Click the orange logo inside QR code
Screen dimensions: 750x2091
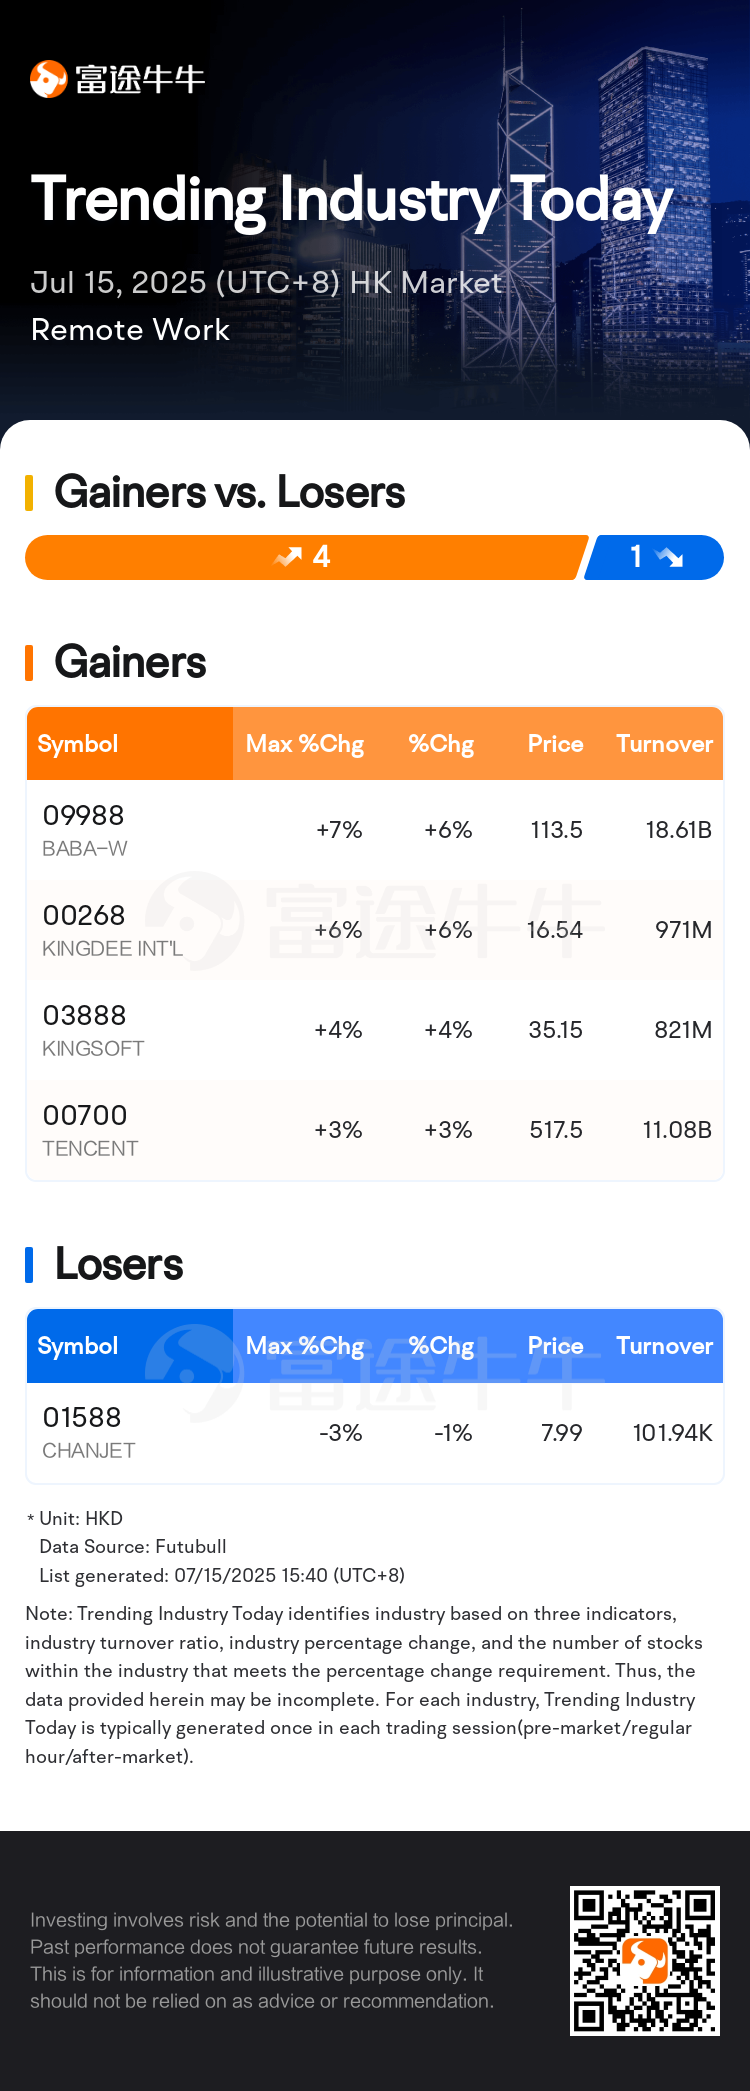click(645, 1961)
